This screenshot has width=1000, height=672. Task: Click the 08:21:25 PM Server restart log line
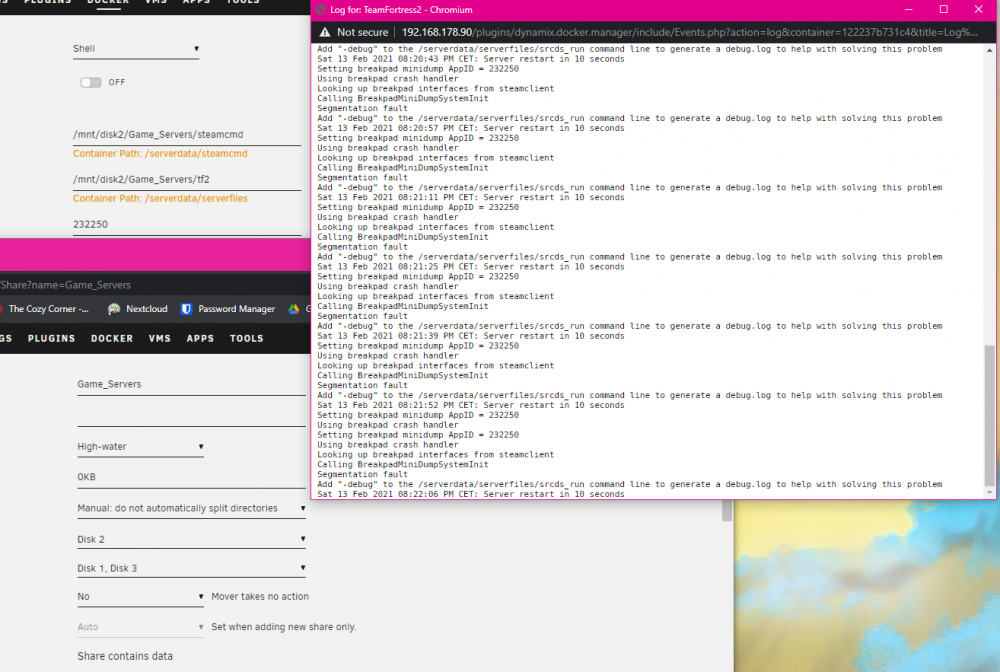pyautogui.click(x=471, y=267)
